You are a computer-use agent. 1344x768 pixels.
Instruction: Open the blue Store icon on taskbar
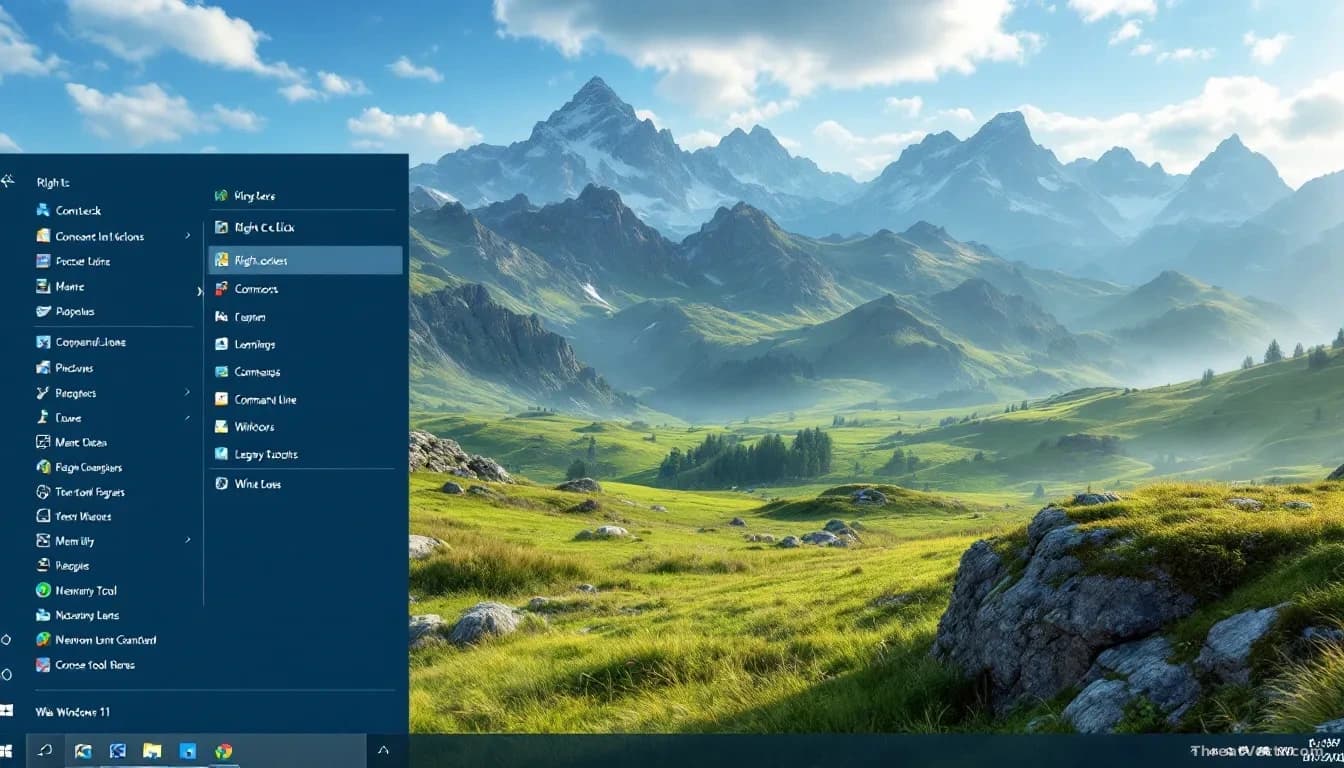tap(188, 751)
